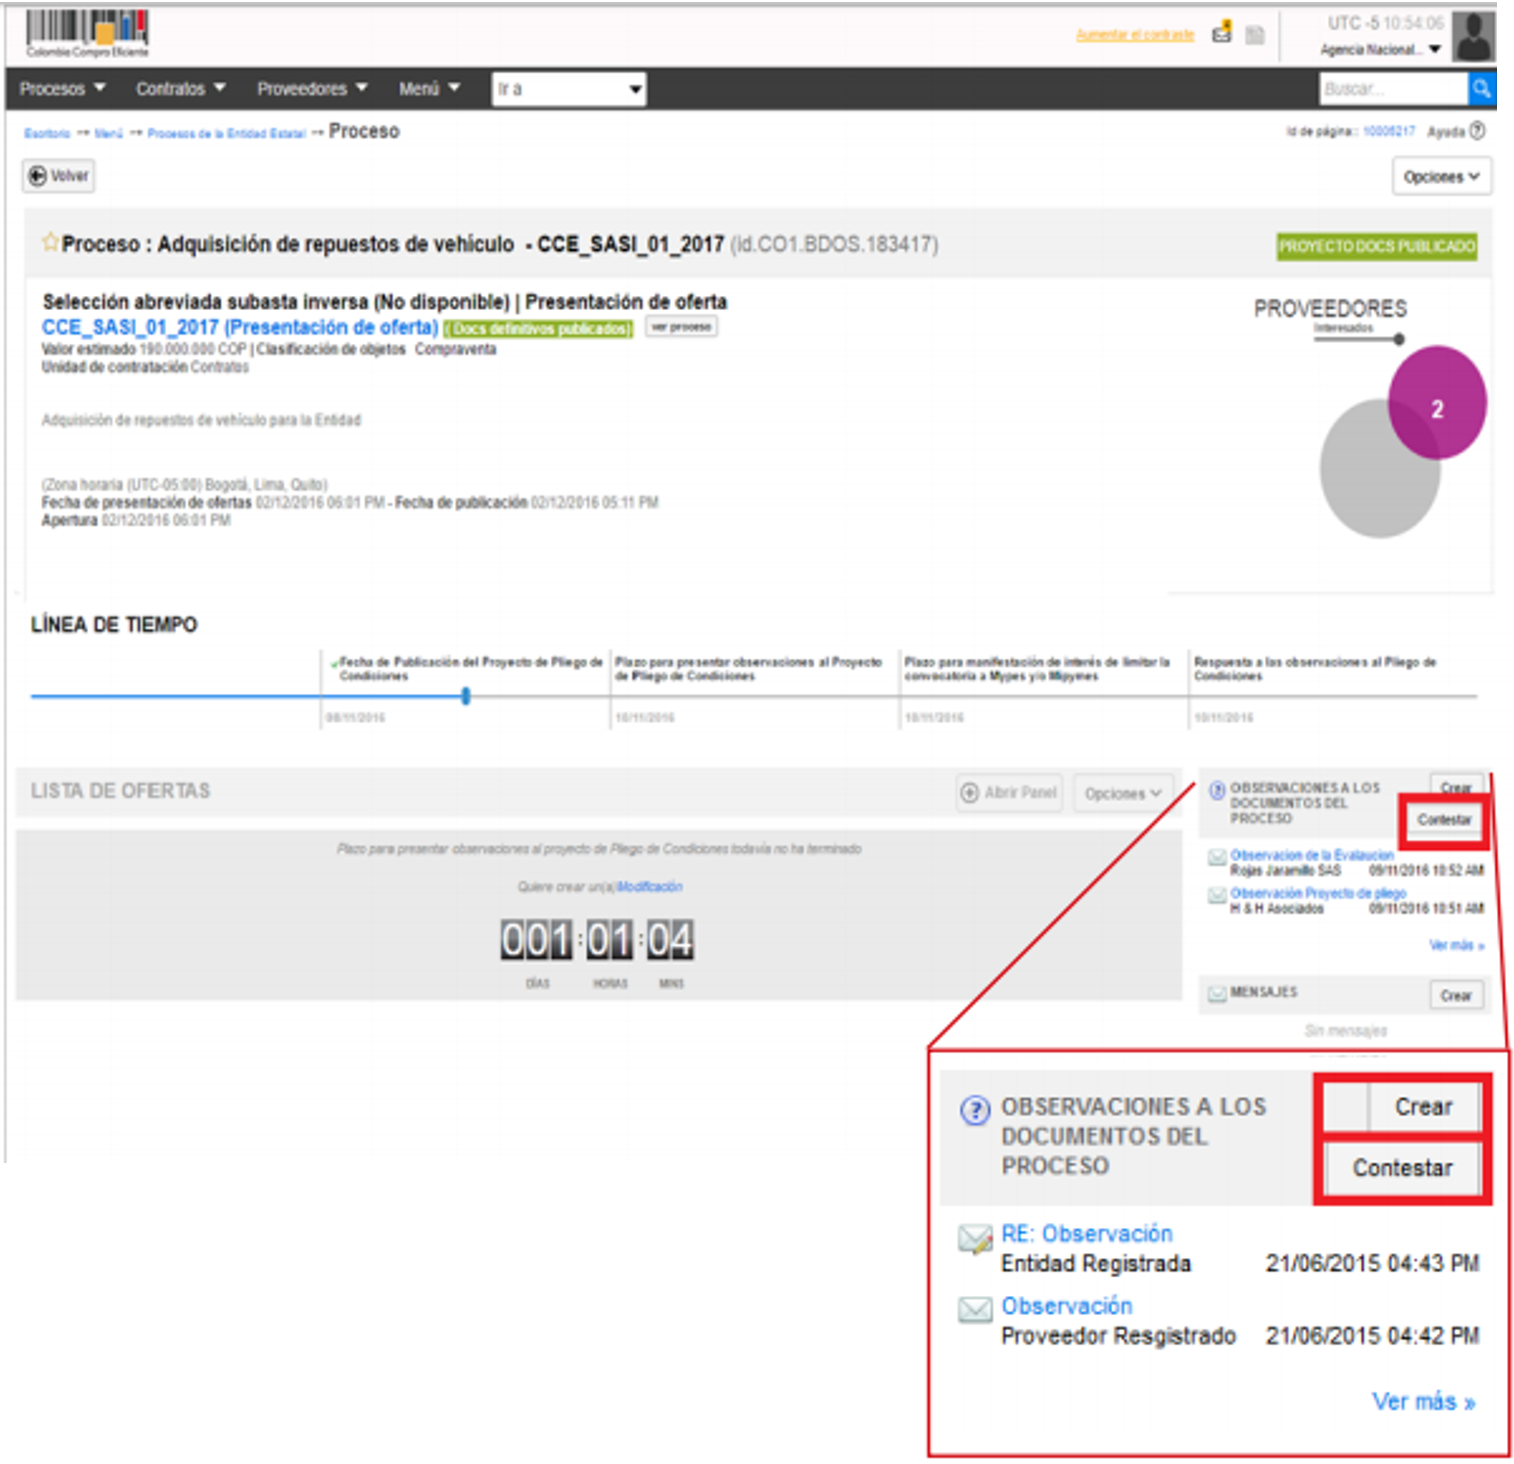Click the envelope icon next to MENSAJES
Image resolution: width=1514 pixels, height=1464 pixels.
point(1217,993)
